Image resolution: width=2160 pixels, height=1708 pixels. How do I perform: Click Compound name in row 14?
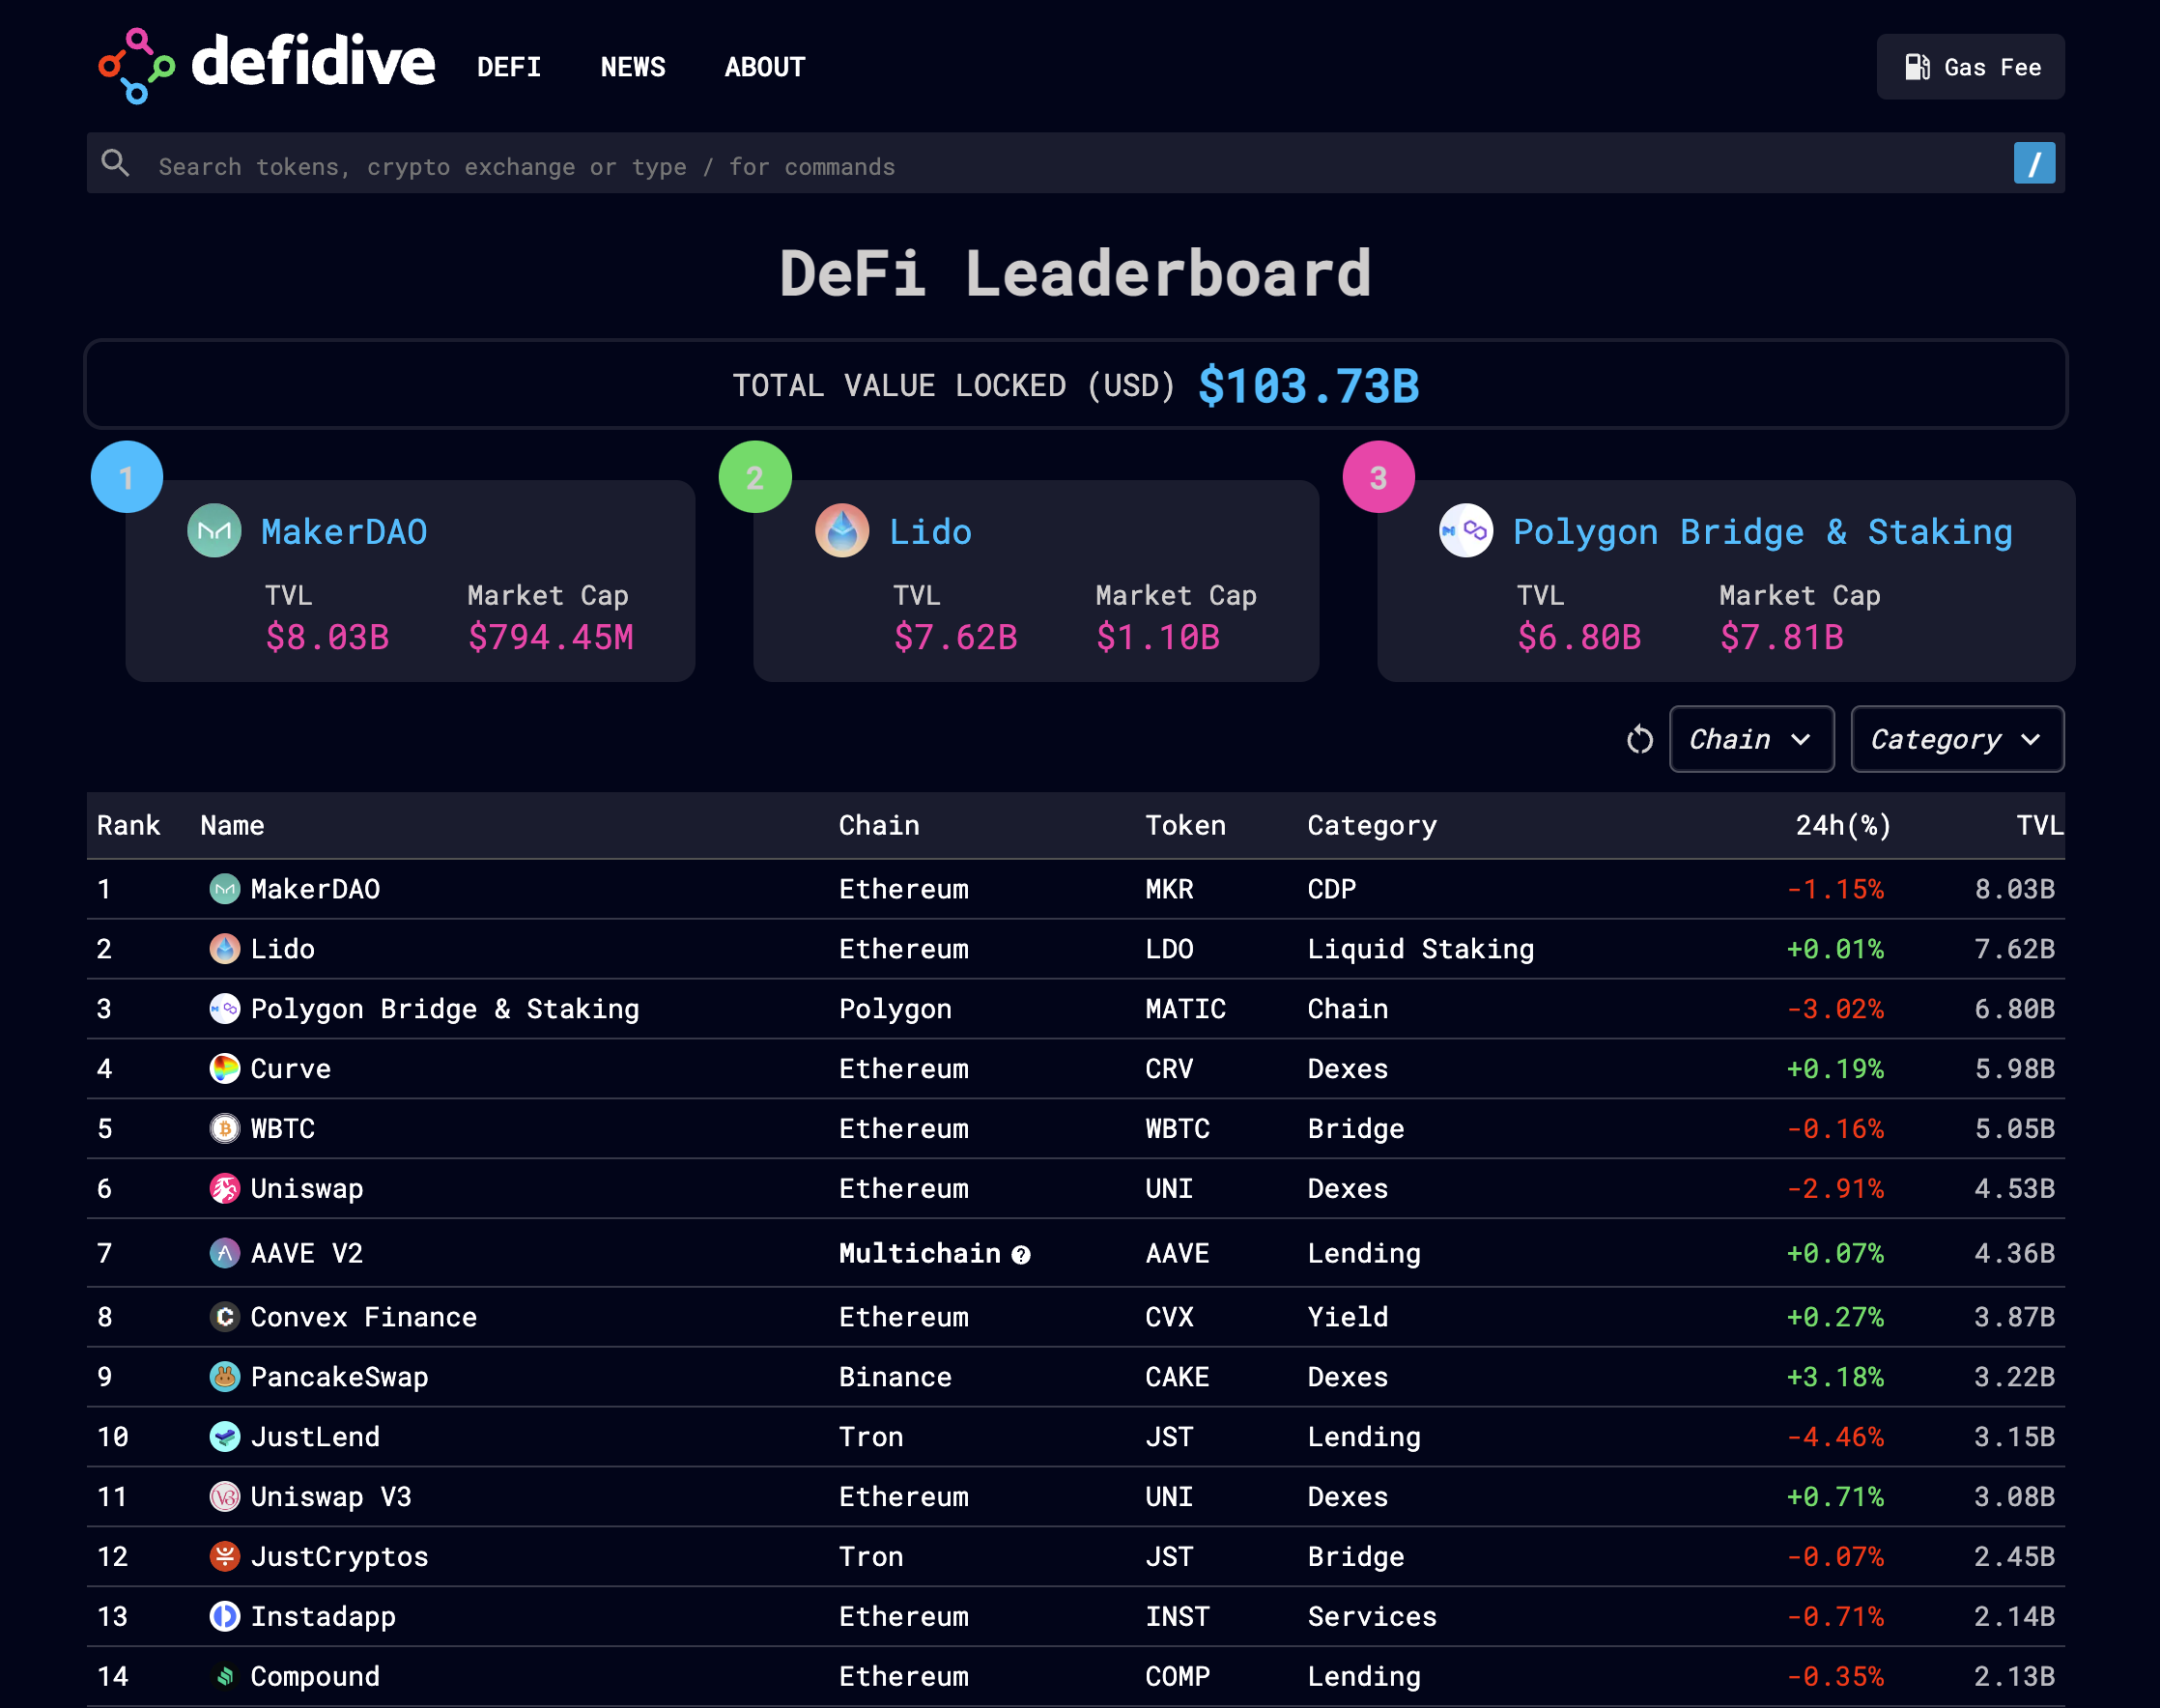(315, 1678)
